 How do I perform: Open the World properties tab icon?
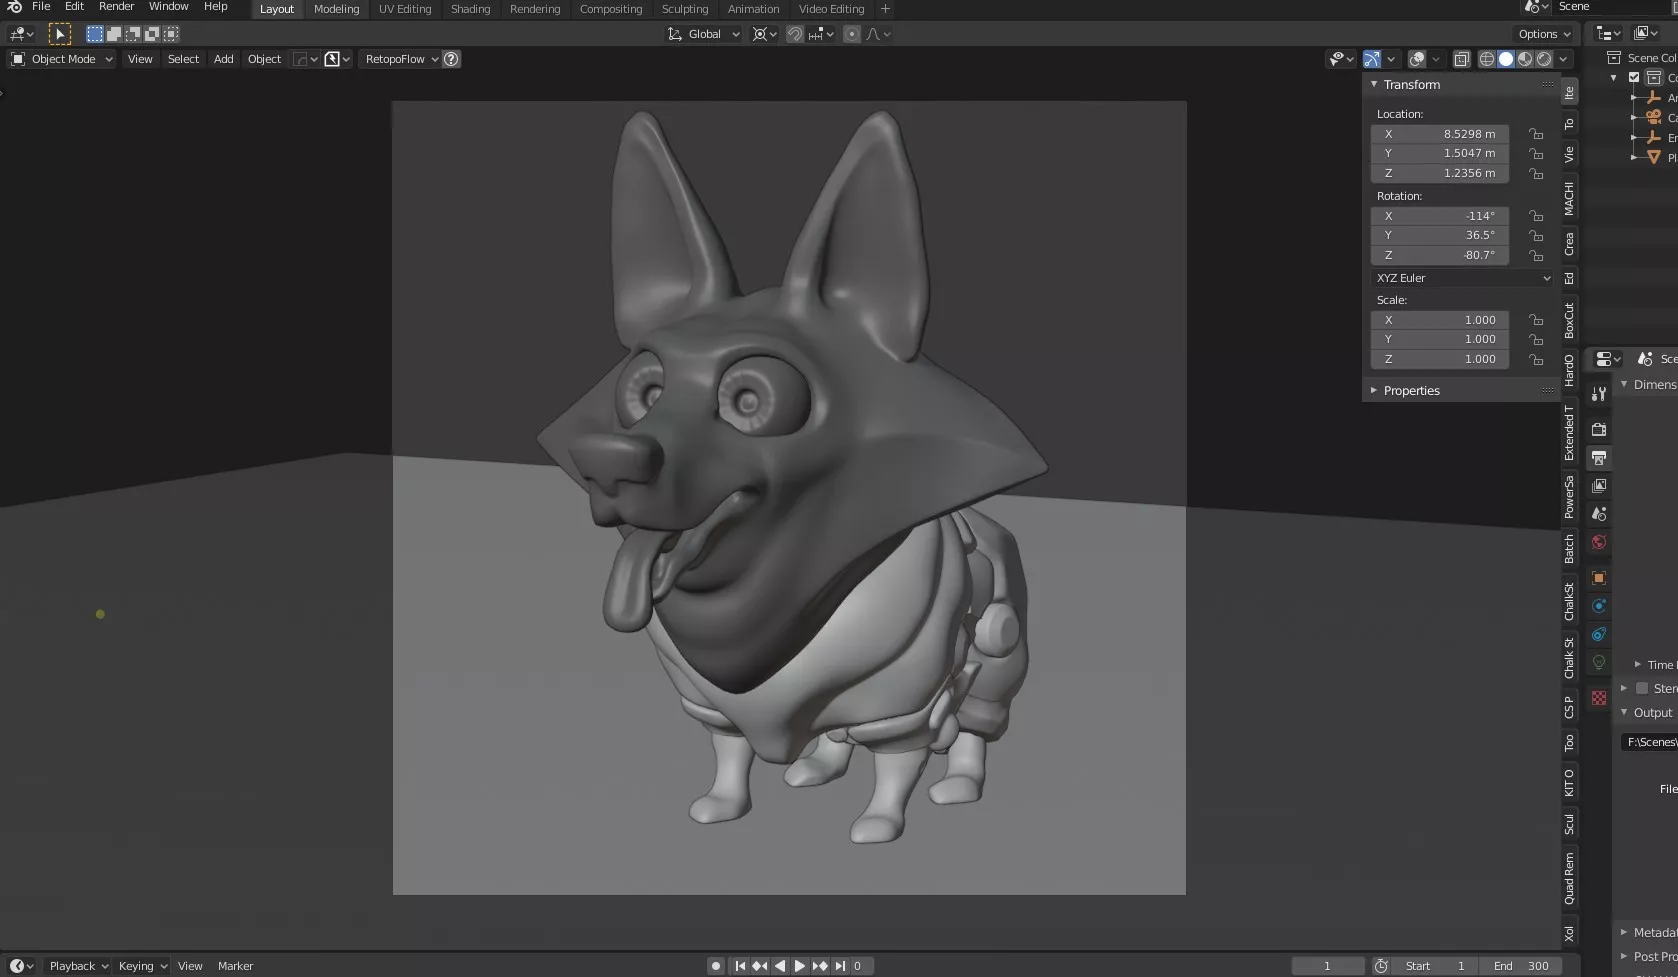[x=1599, y=542]
